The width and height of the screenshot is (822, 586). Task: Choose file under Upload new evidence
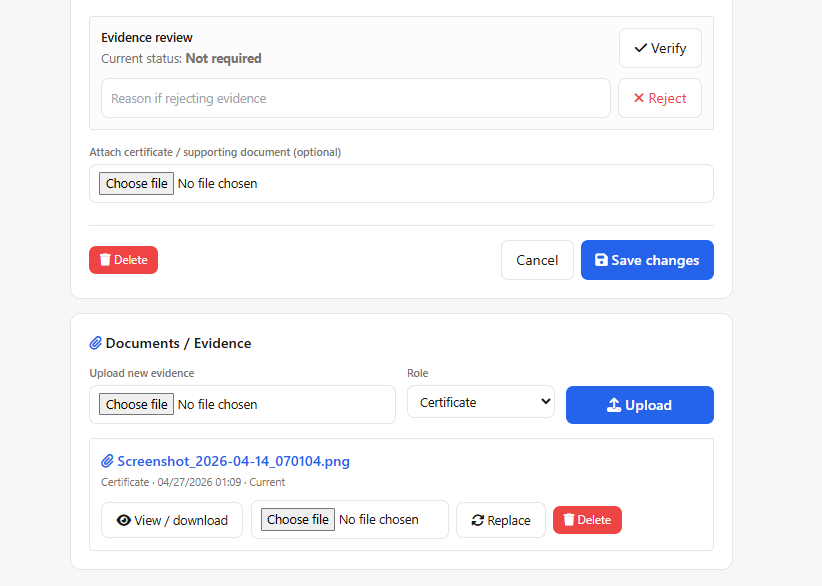click(x=136, y=405)
